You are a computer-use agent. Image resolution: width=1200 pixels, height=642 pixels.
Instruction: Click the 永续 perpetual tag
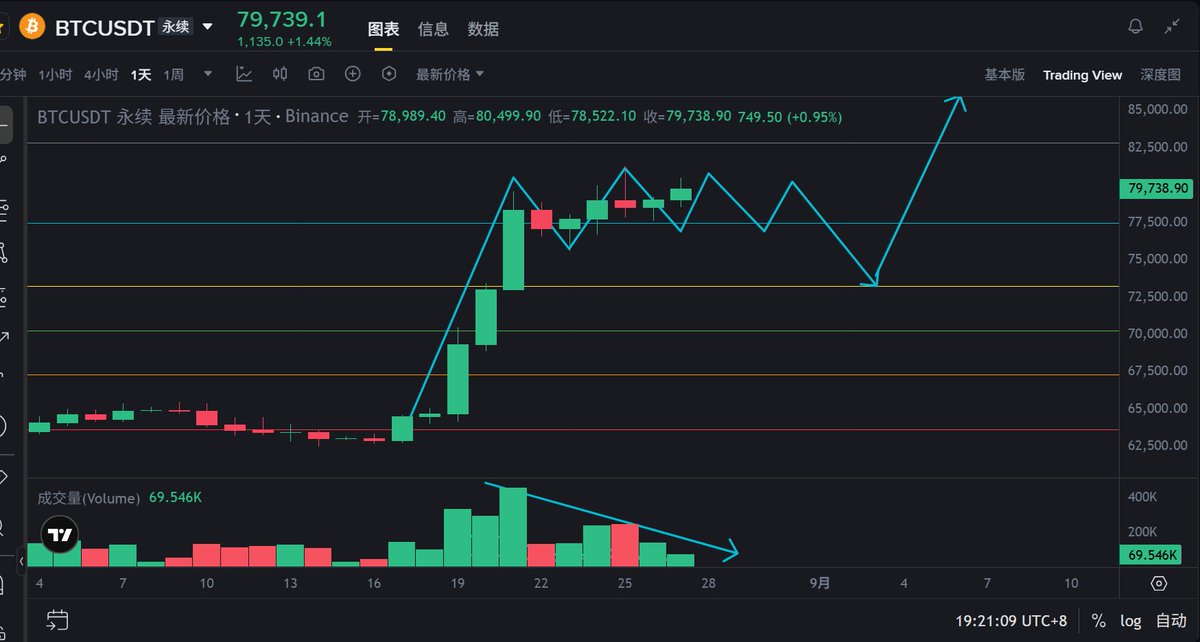[176, 27]
